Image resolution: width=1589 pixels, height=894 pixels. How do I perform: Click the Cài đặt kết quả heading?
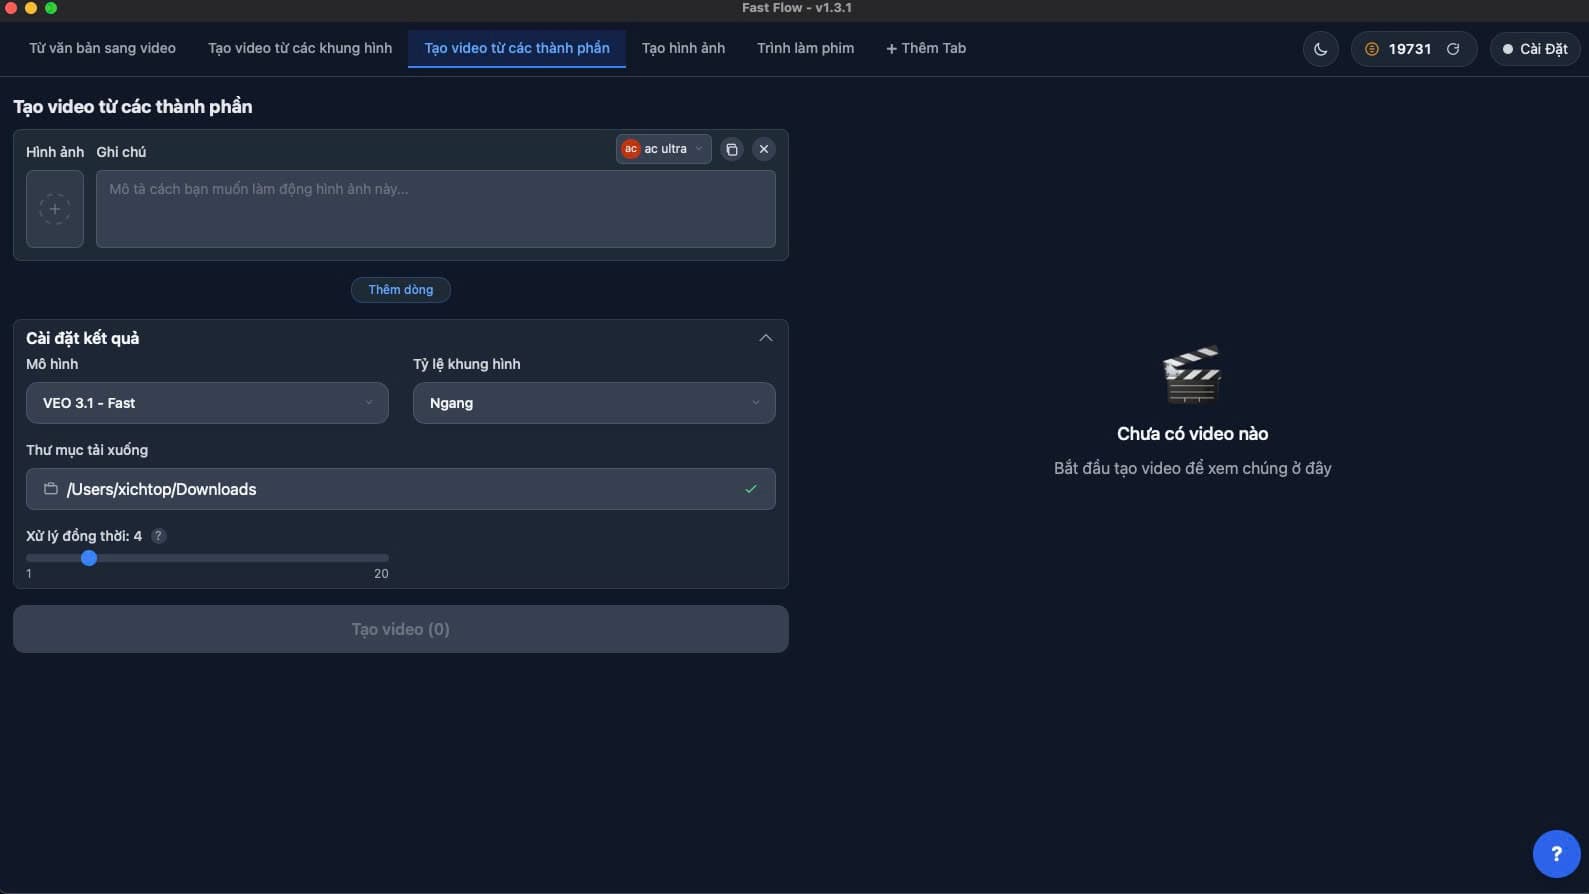click(83, 338)
